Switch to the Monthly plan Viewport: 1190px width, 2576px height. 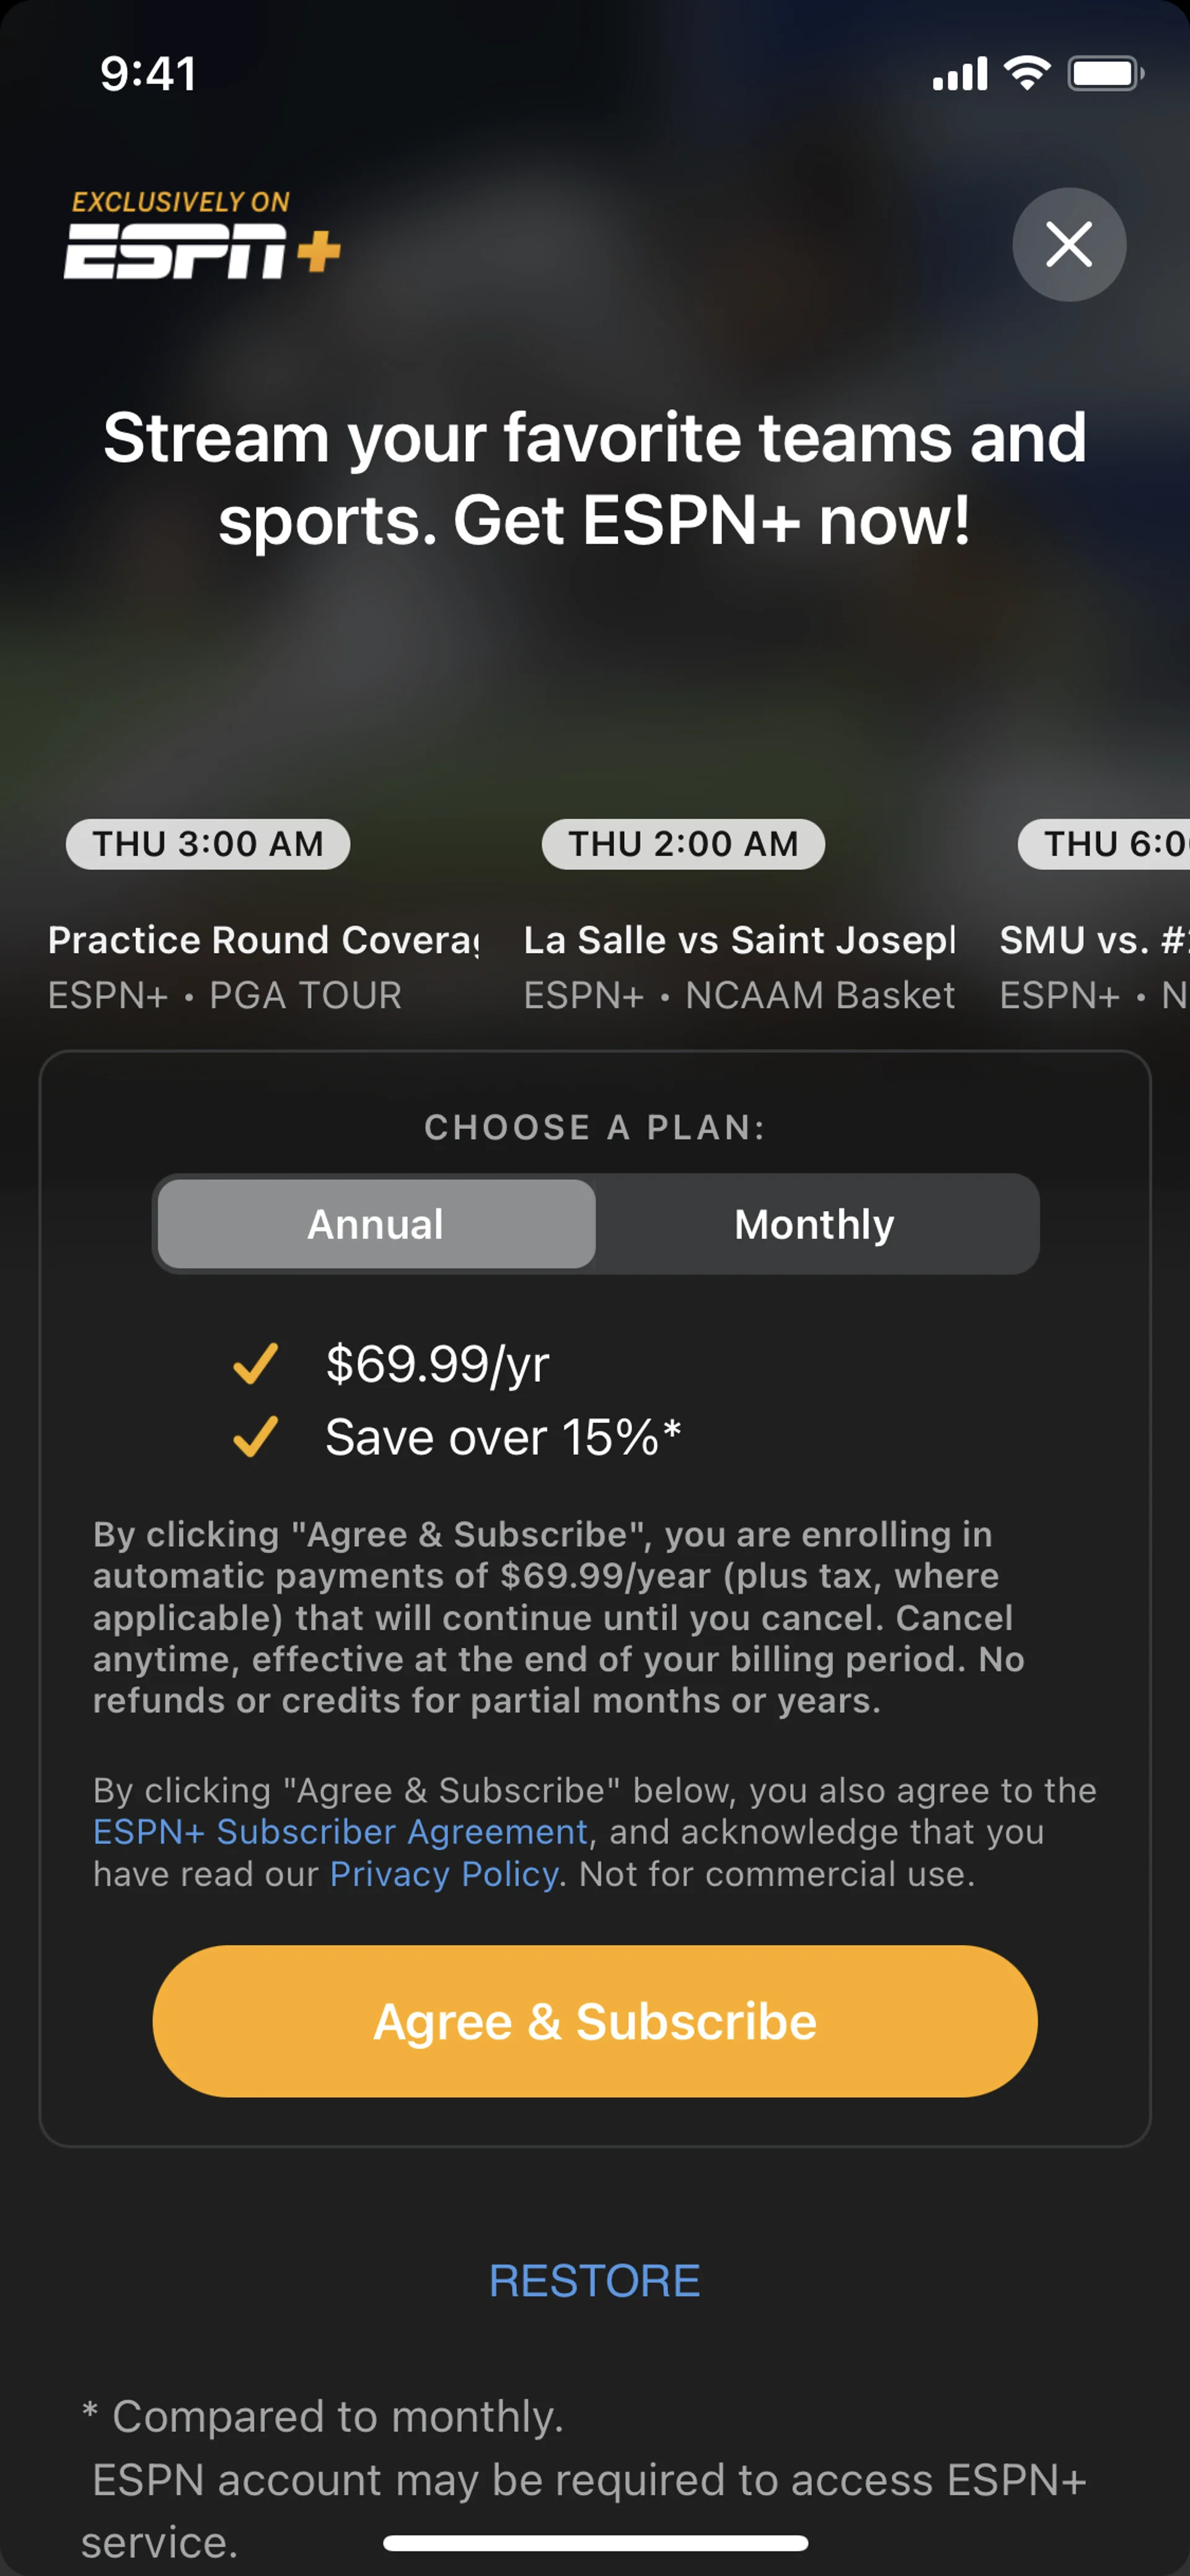(x=814, y=1224)
